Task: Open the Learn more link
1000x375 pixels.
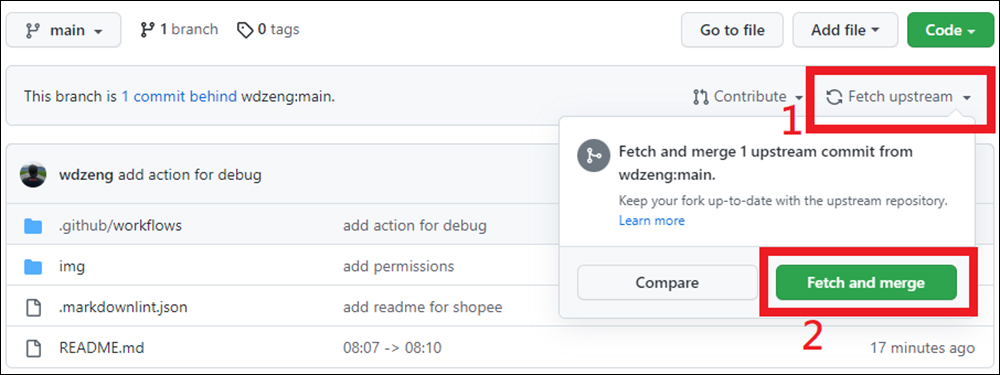Action: 652,221
